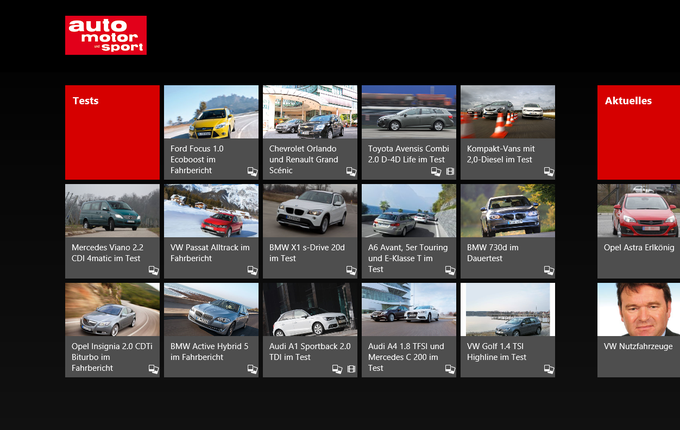The image size is (680, 430).
Task: Open gallery icon on Kompakt-Vans tile
Action: [x=549, y=172]
